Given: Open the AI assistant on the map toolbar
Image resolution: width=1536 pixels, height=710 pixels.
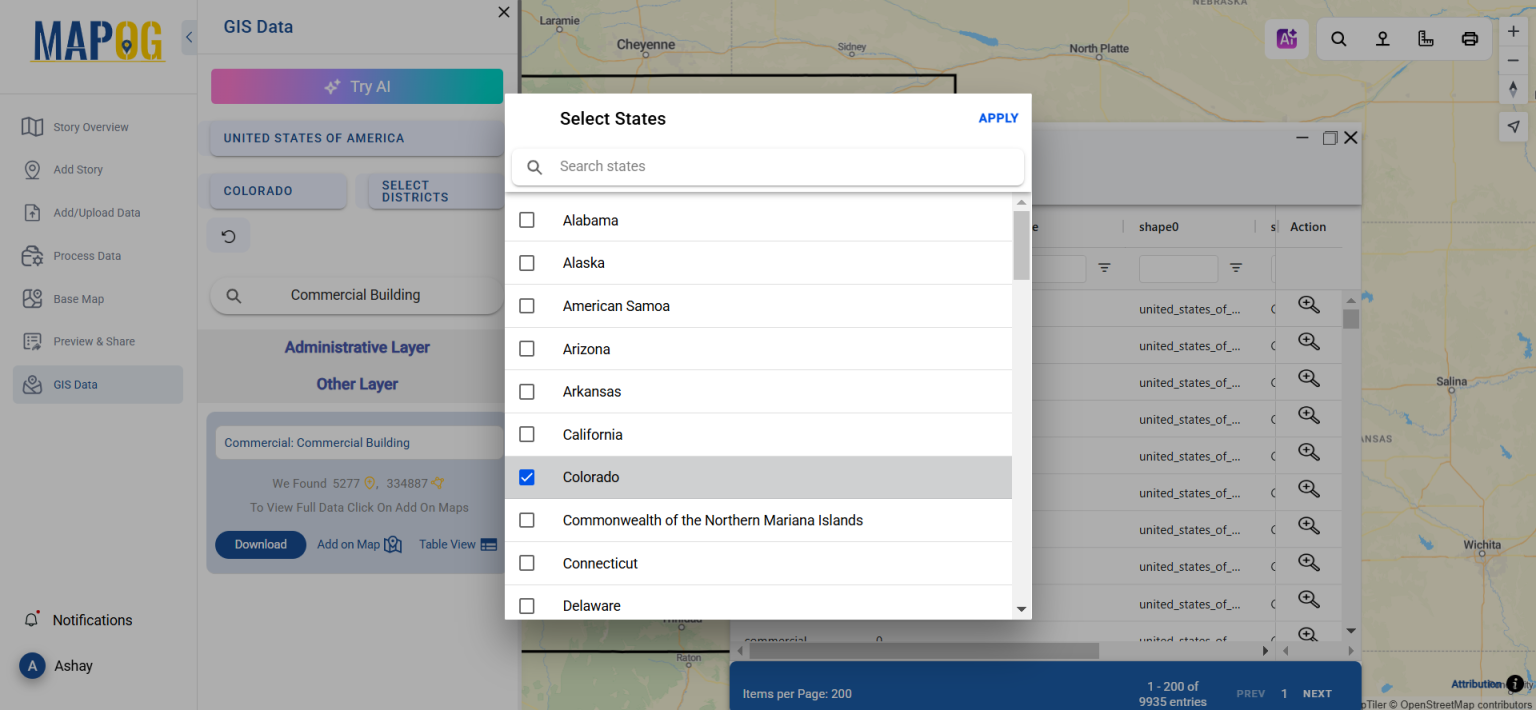Looking at the screenshot, I should 1287,38.
